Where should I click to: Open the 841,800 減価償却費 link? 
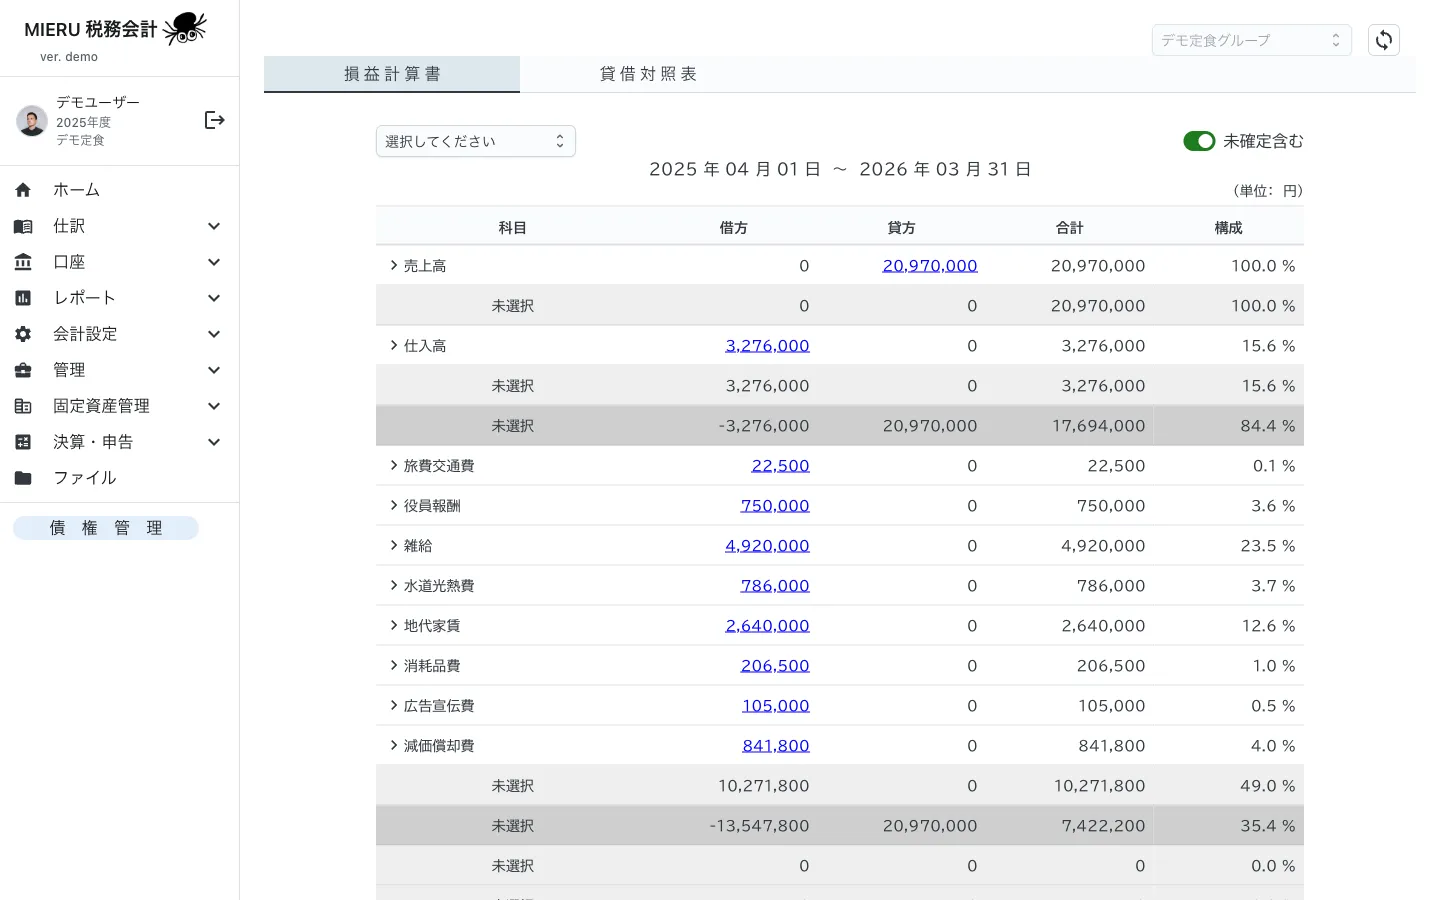tap(776, 745)
